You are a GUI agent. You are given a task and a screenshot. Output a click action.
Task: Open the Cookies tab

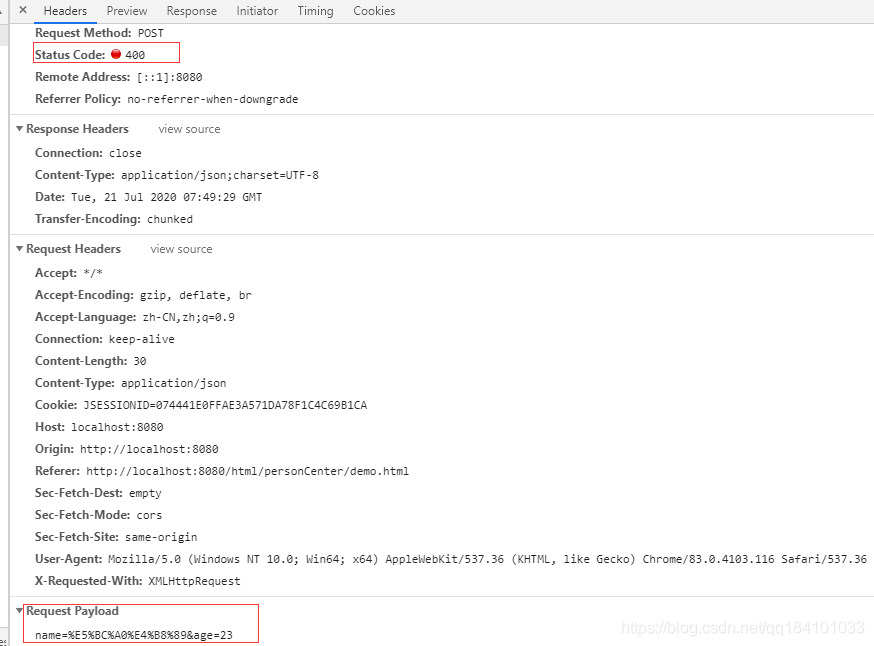pos(374,11)
